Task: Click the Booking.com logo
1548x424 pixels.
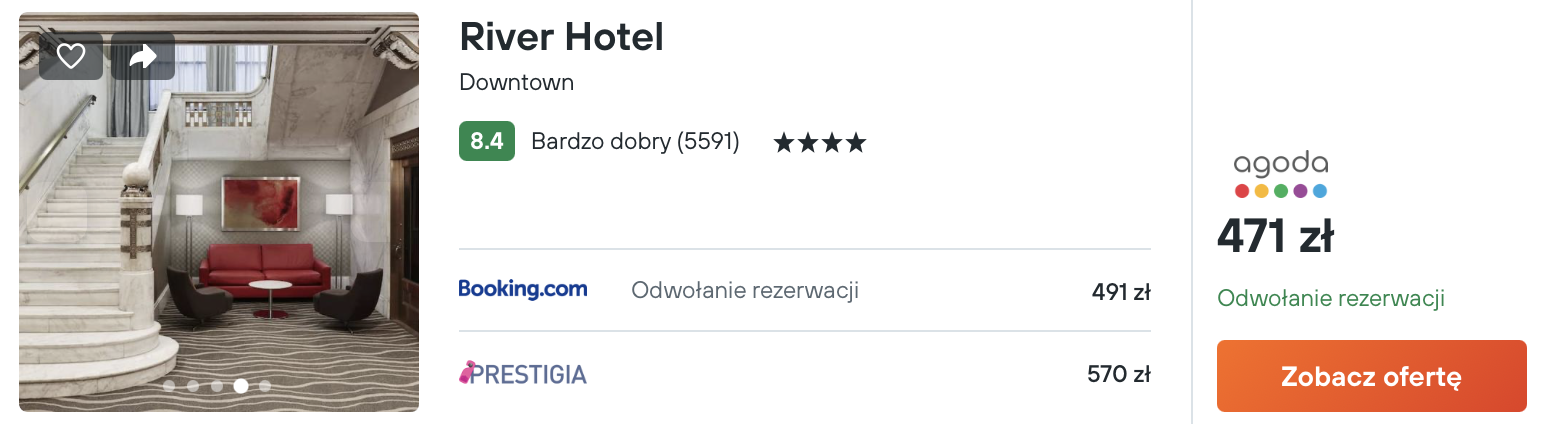Action: coord(523,290)
